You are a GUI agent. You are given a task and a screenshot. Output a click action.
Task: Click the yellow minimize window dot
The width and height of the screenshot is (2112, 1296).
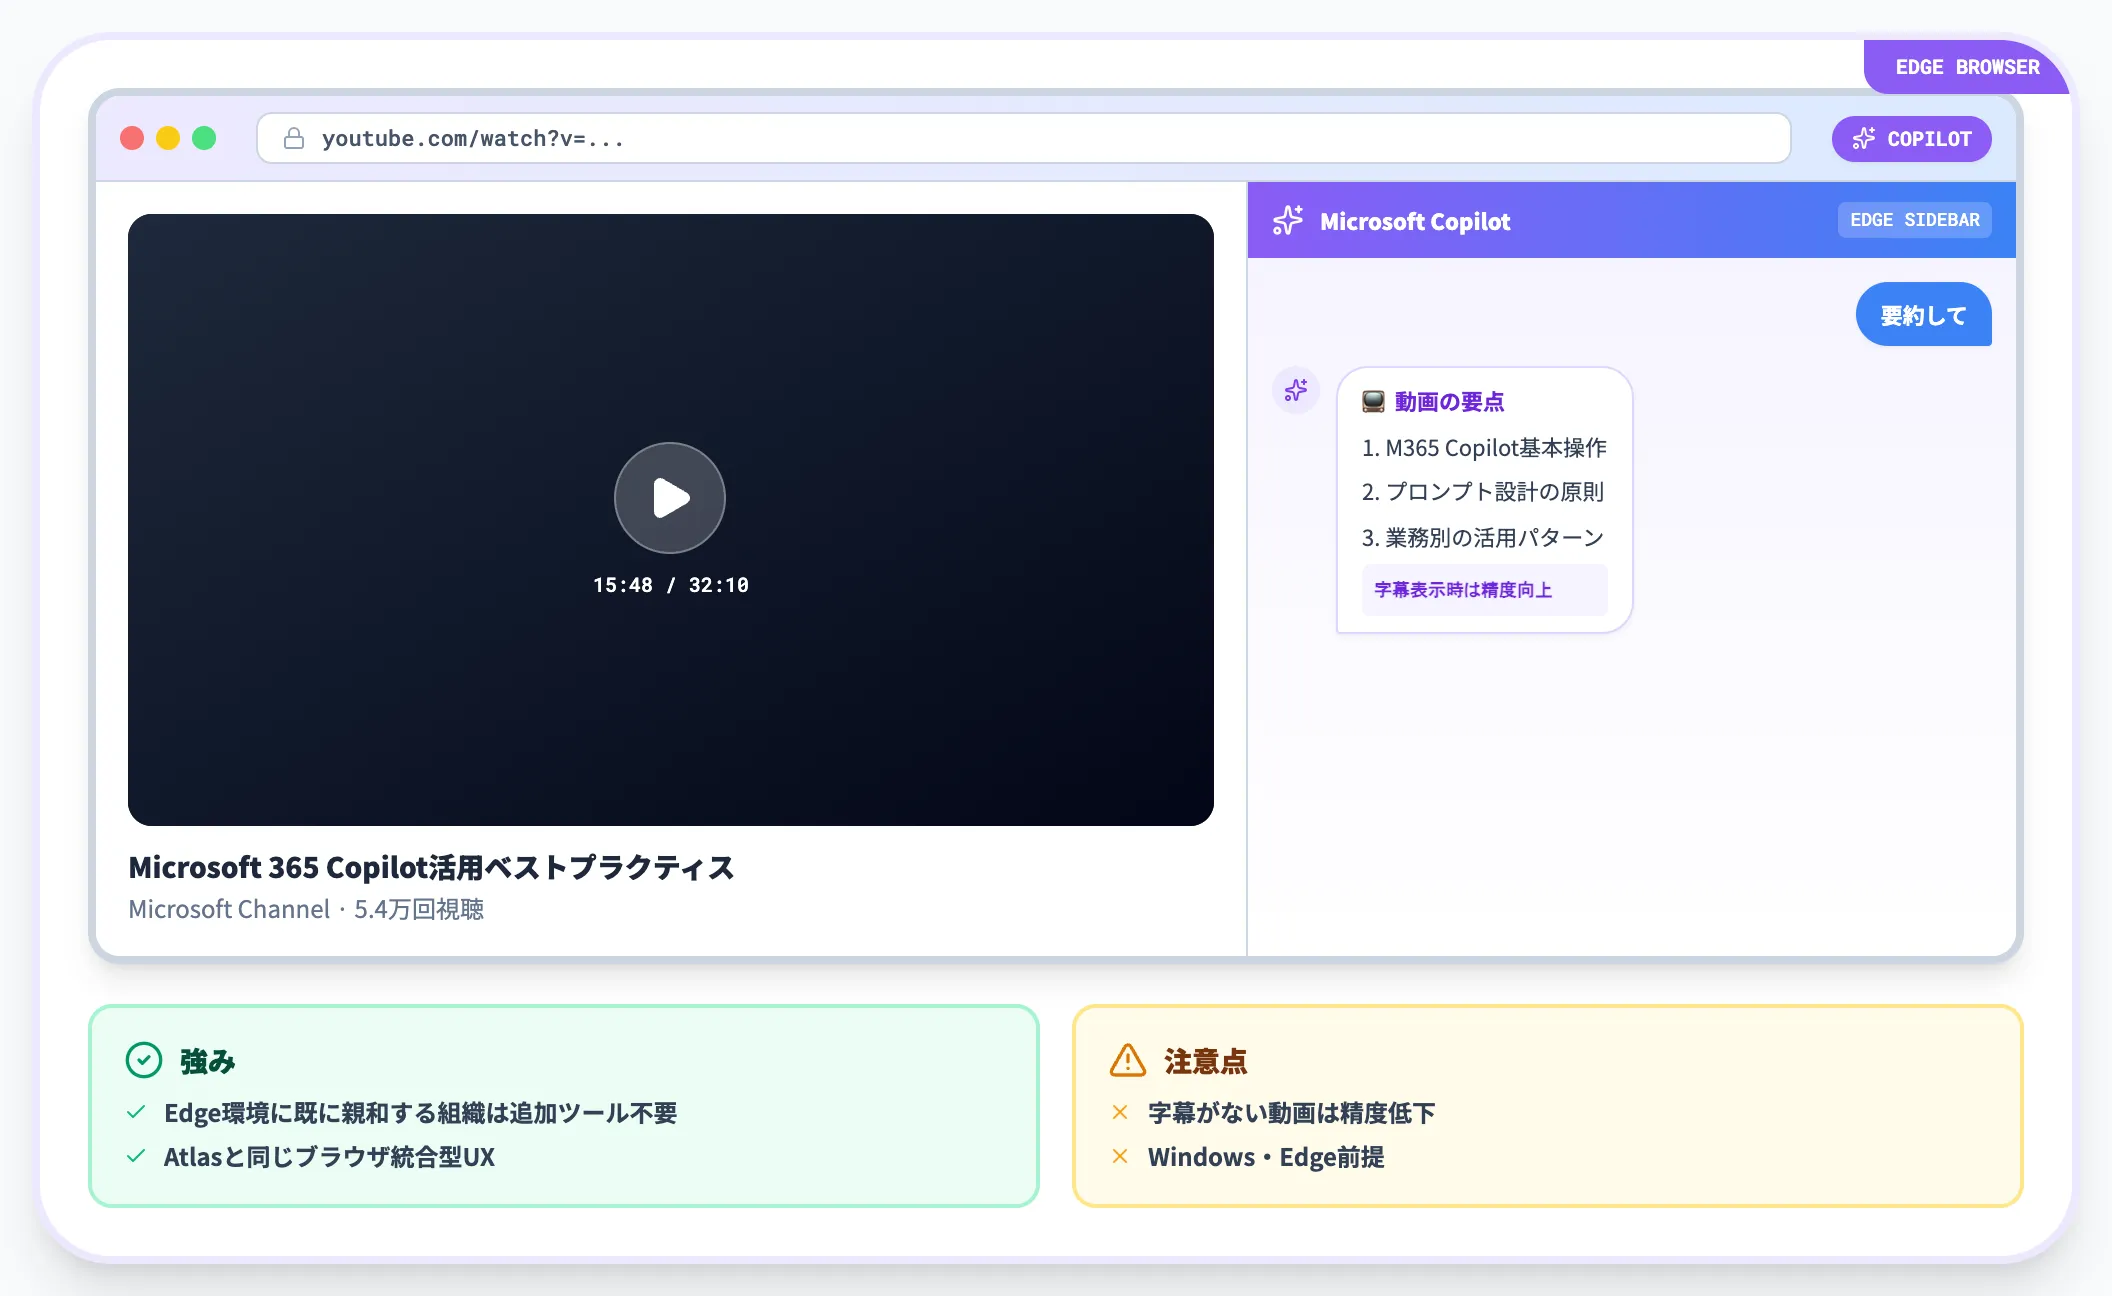coord(168,138)
